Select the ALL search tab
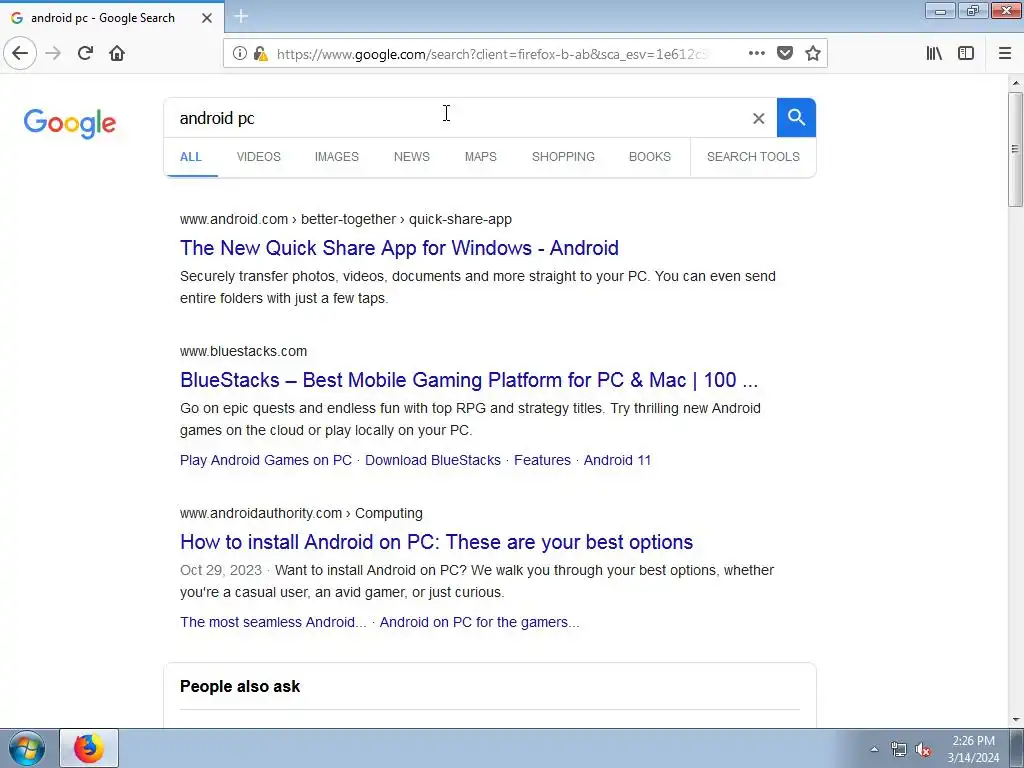This screenshot has width=1024, height=768. pyautogui.click(x=191, y=157)
